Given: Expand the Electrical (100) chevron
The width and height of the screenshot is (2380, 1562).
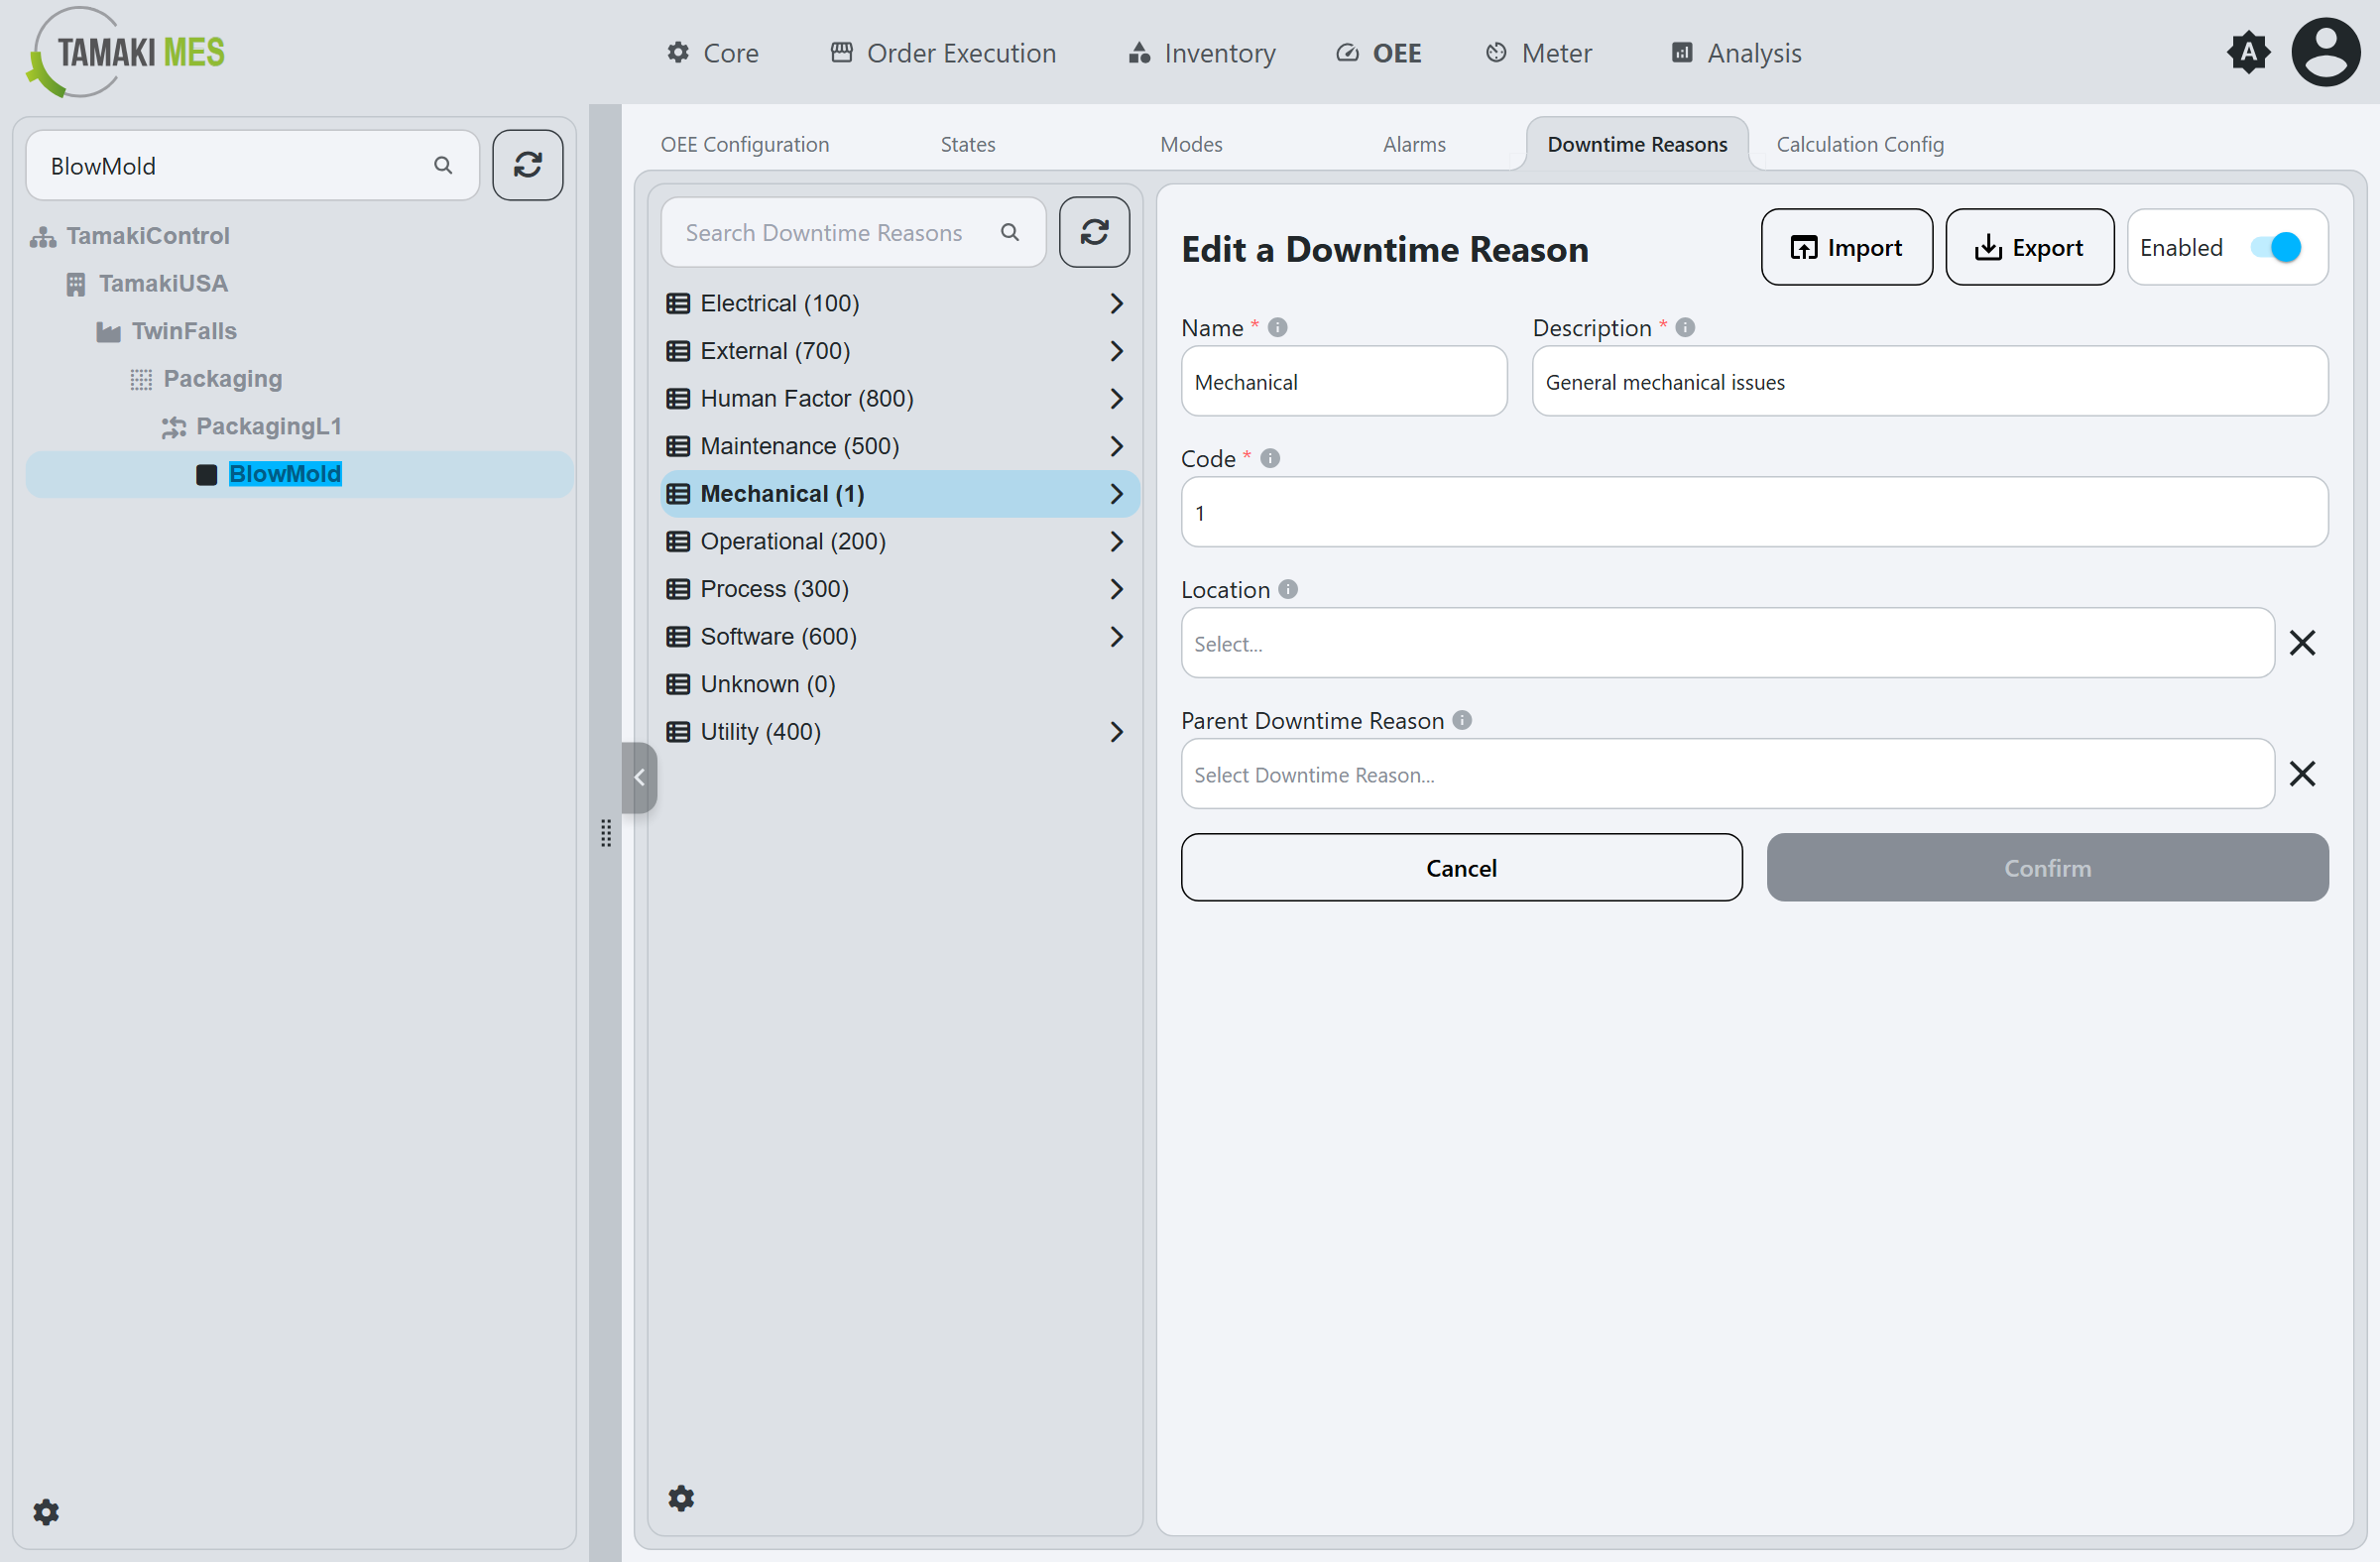Looking at the screenshot, I should 1116,303.
